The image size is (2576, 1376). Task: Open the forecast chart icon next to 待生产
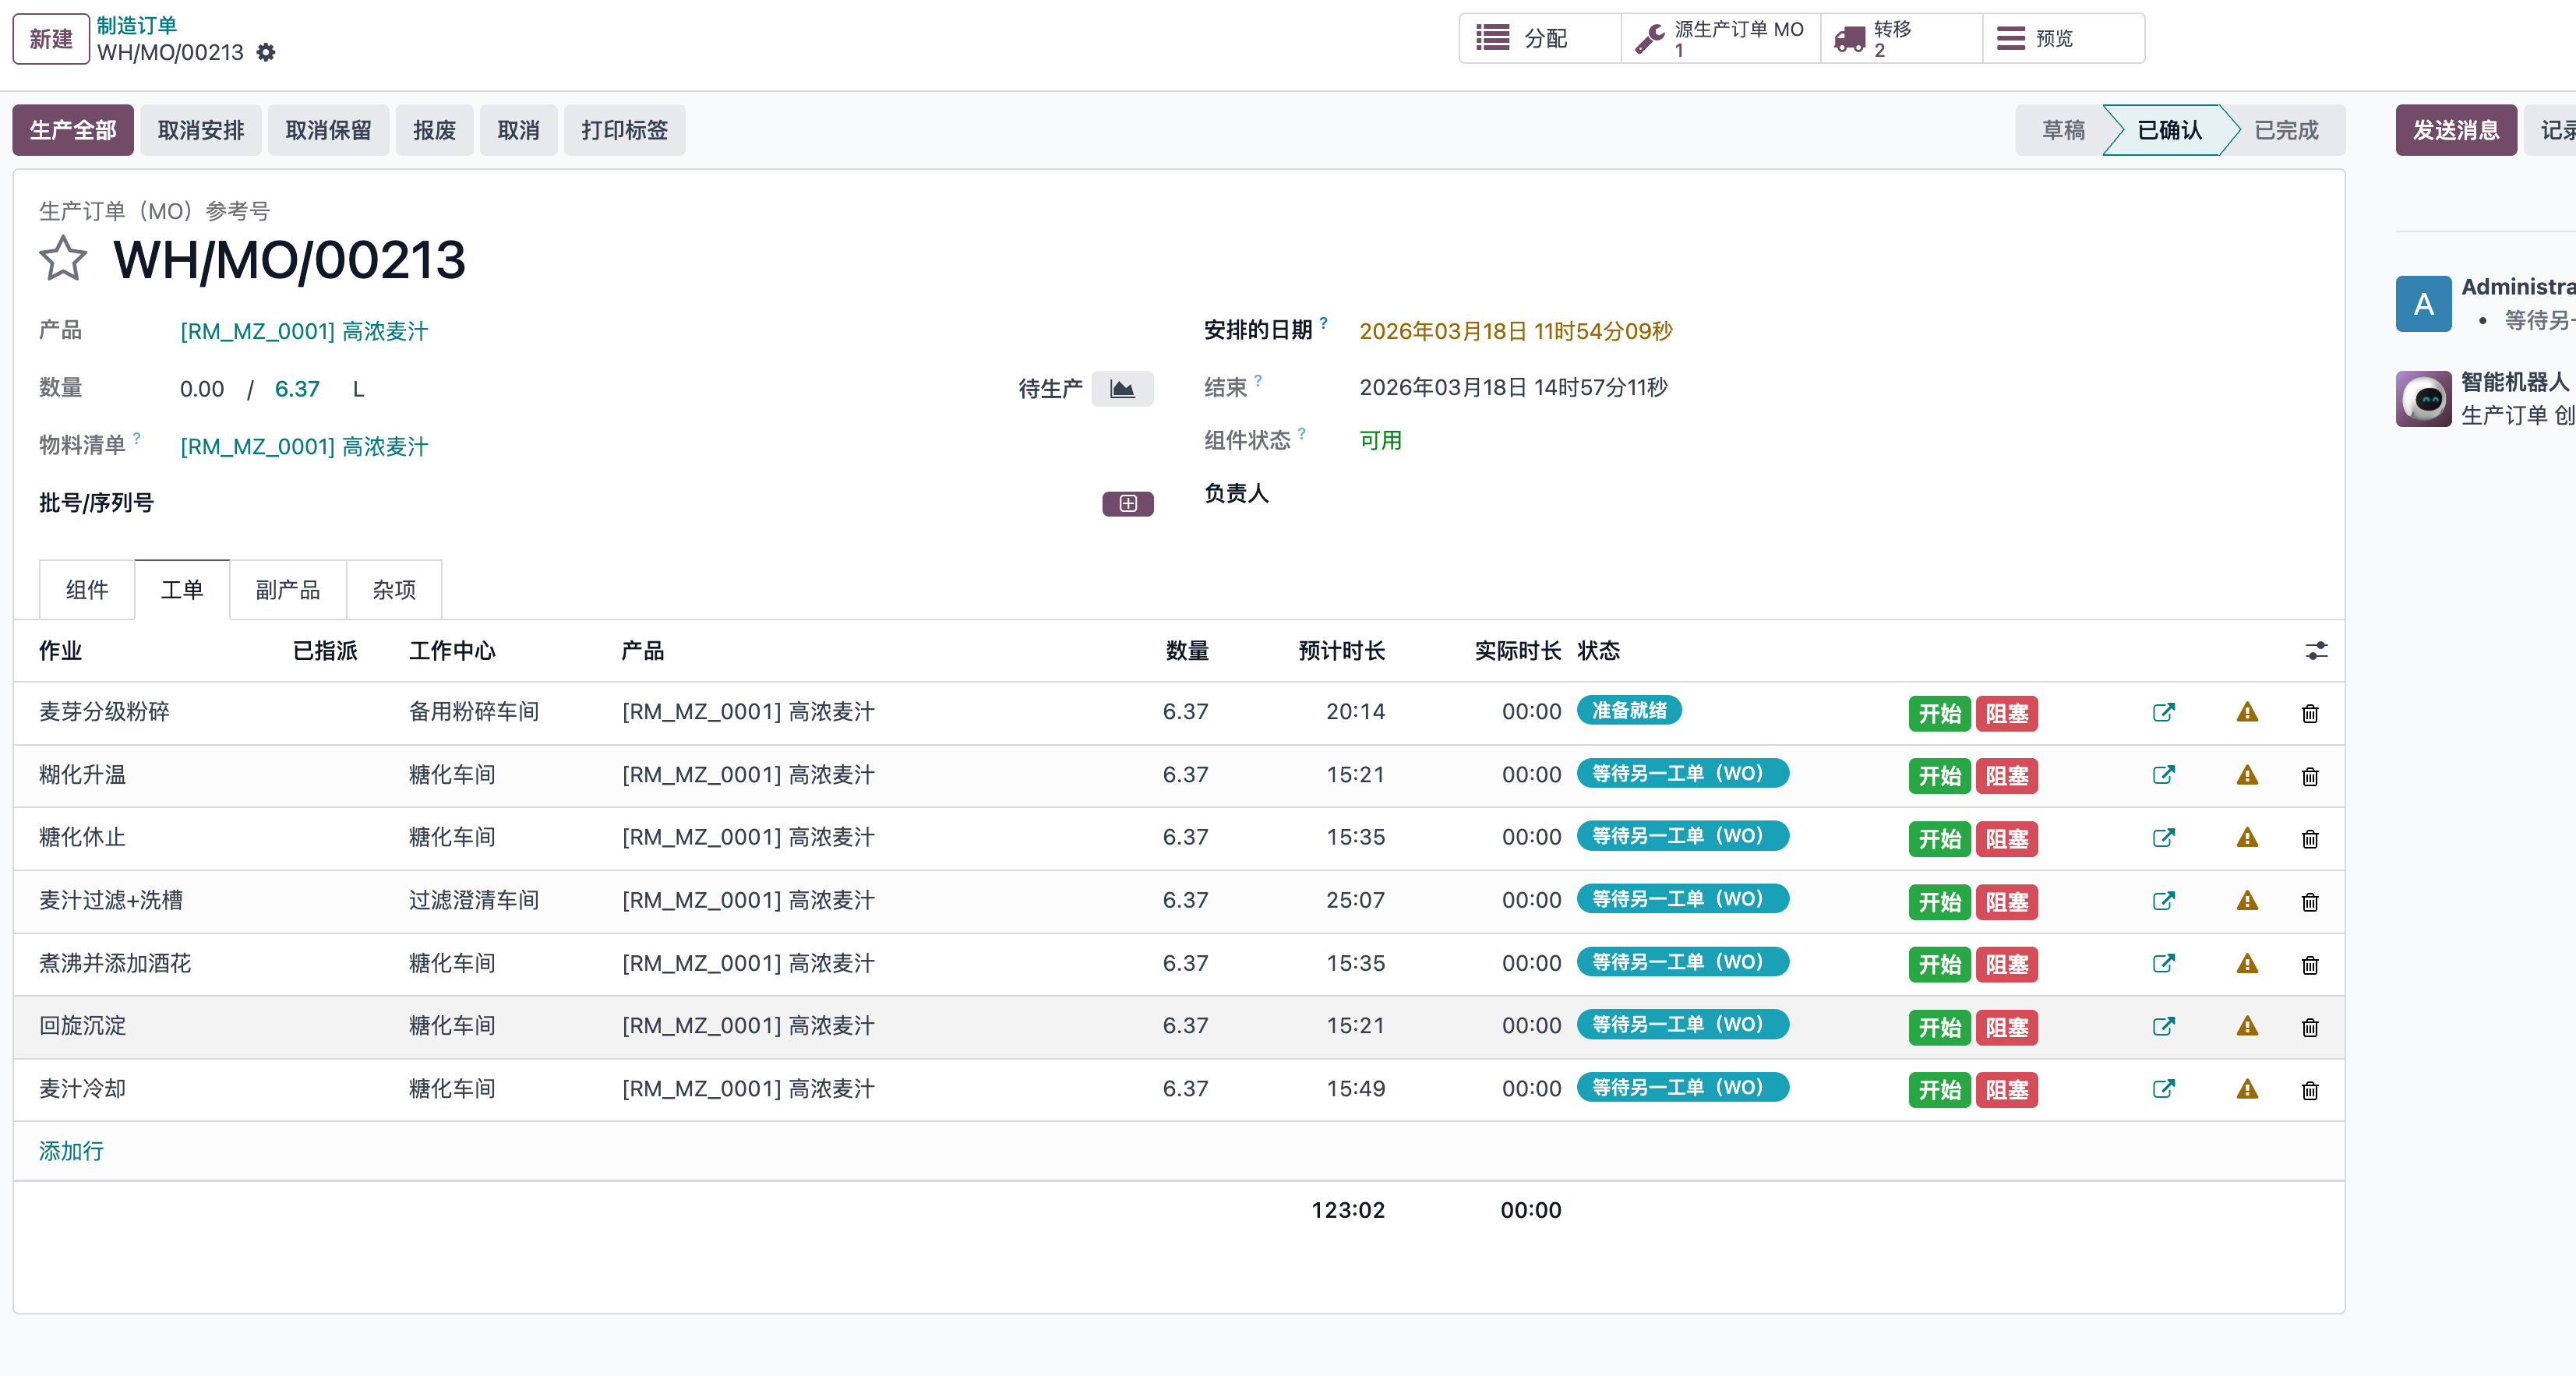(x=1122, y=389)
